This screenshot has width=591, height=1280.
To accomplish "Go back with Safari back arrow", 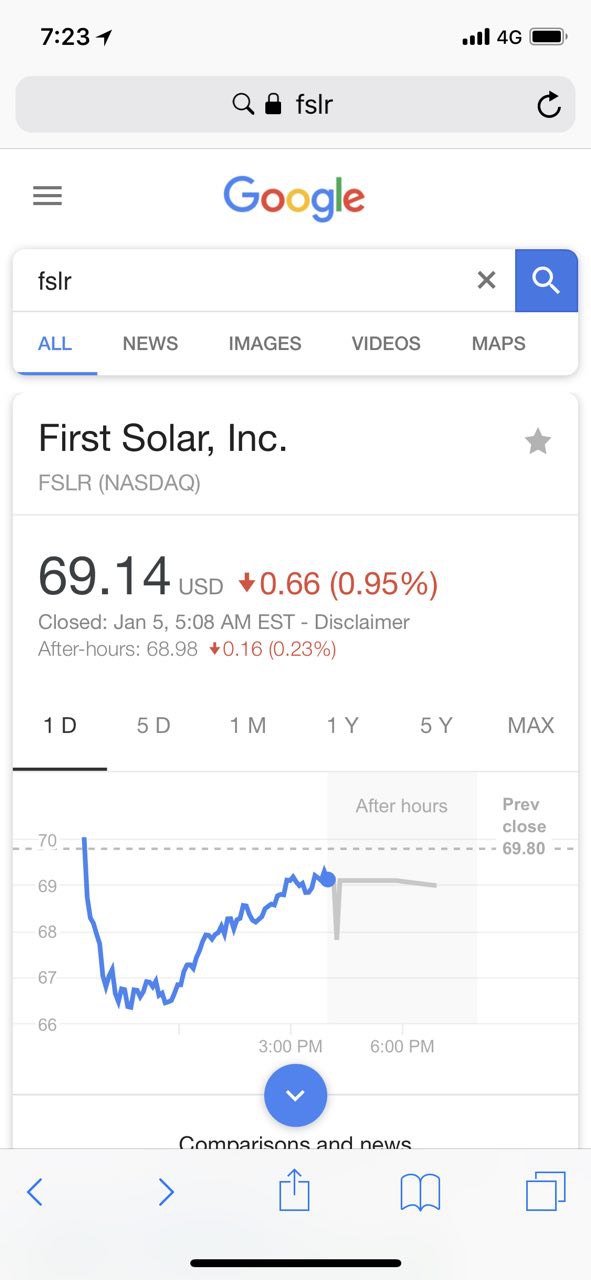I will 35,1192.
